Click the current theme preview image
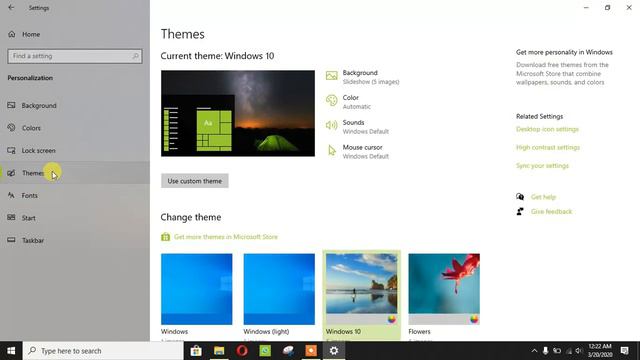The height and width of the screenshot is (360, 640). pyautogui.click(x=238, y=113)
